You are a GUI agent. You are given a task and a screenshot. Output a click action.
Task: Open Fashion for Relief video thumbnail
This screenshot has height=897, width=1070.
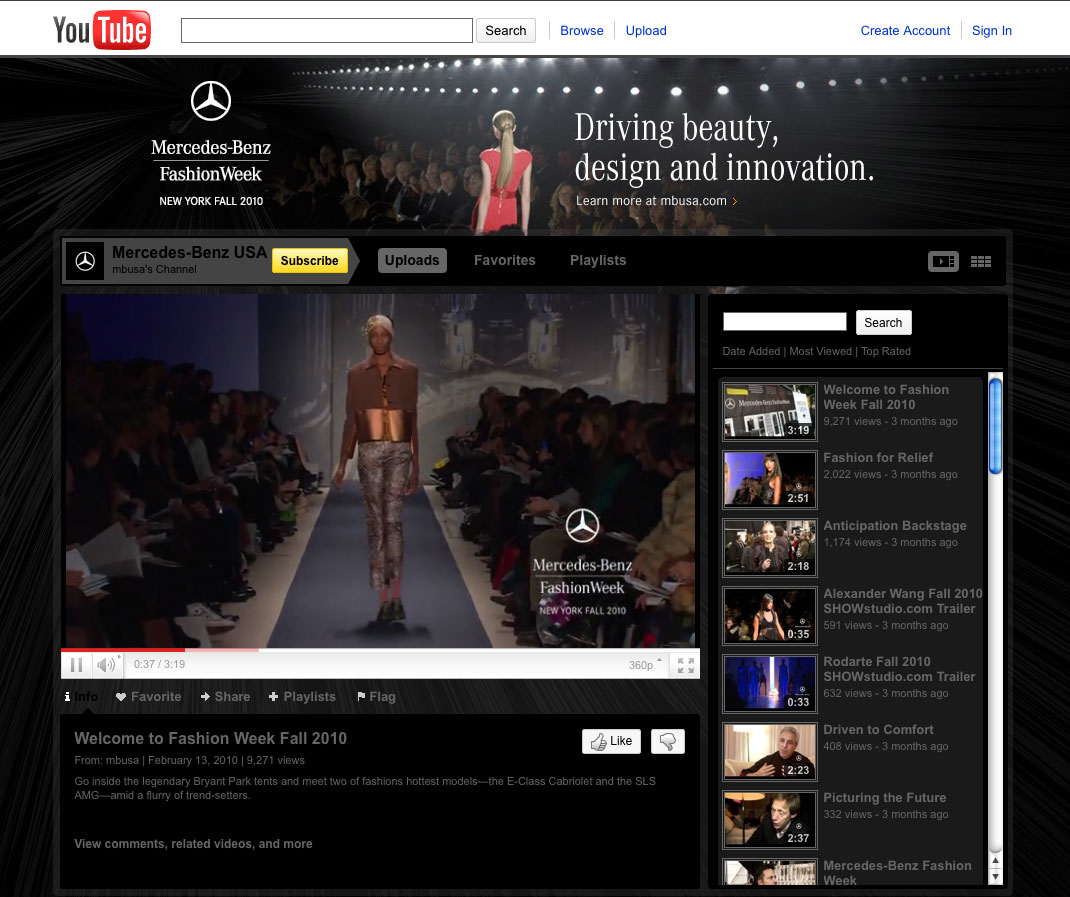pyautogui.click(x=769, y=480)
